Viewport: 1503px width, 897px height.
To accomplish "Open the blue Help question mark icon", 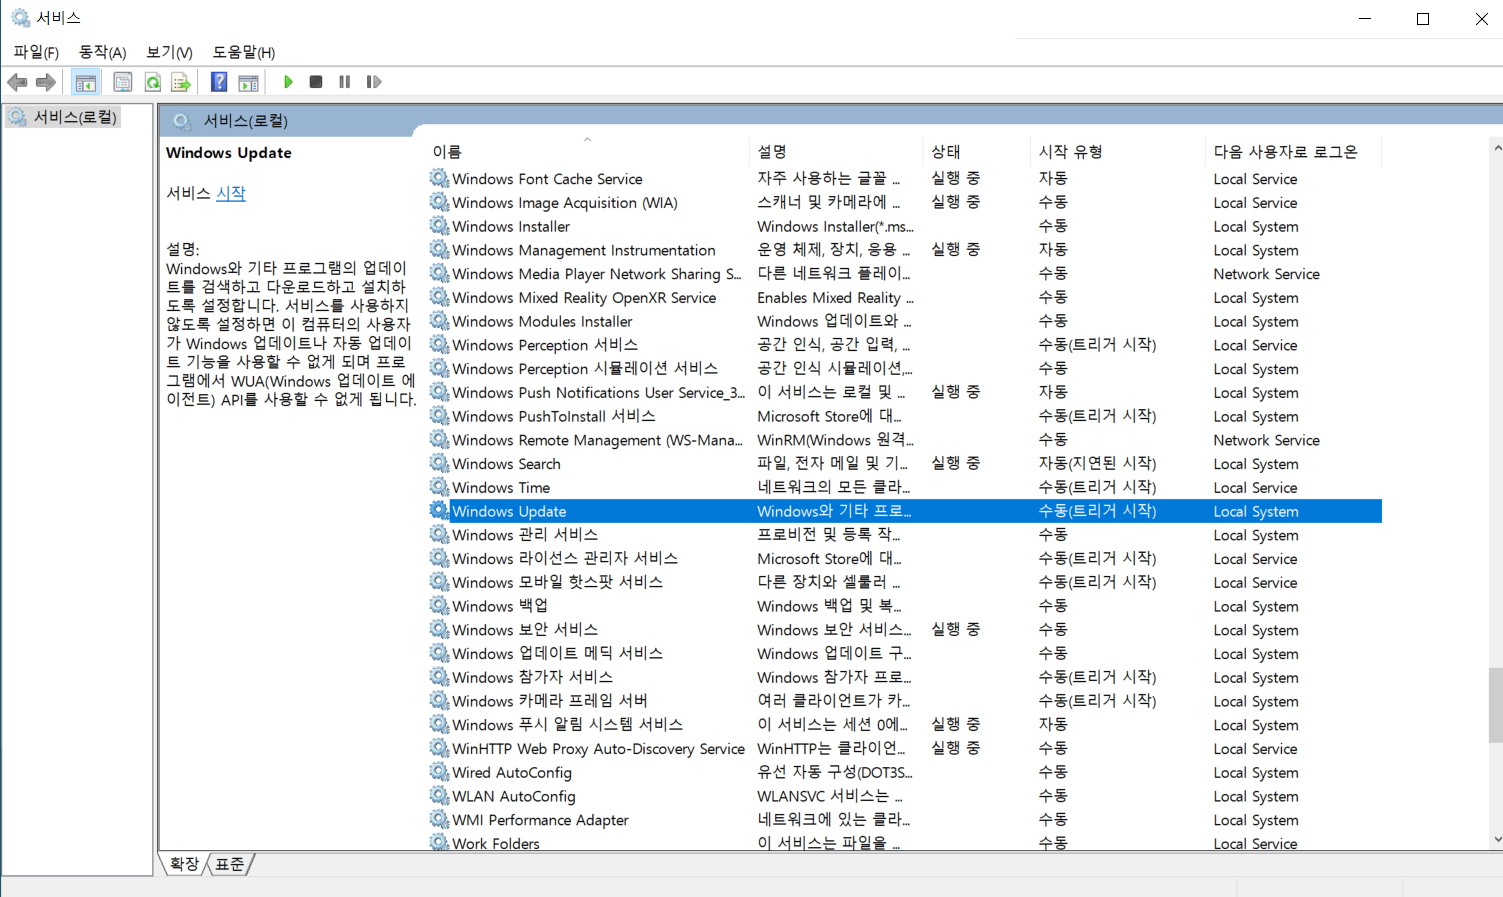I will [219, 82].
